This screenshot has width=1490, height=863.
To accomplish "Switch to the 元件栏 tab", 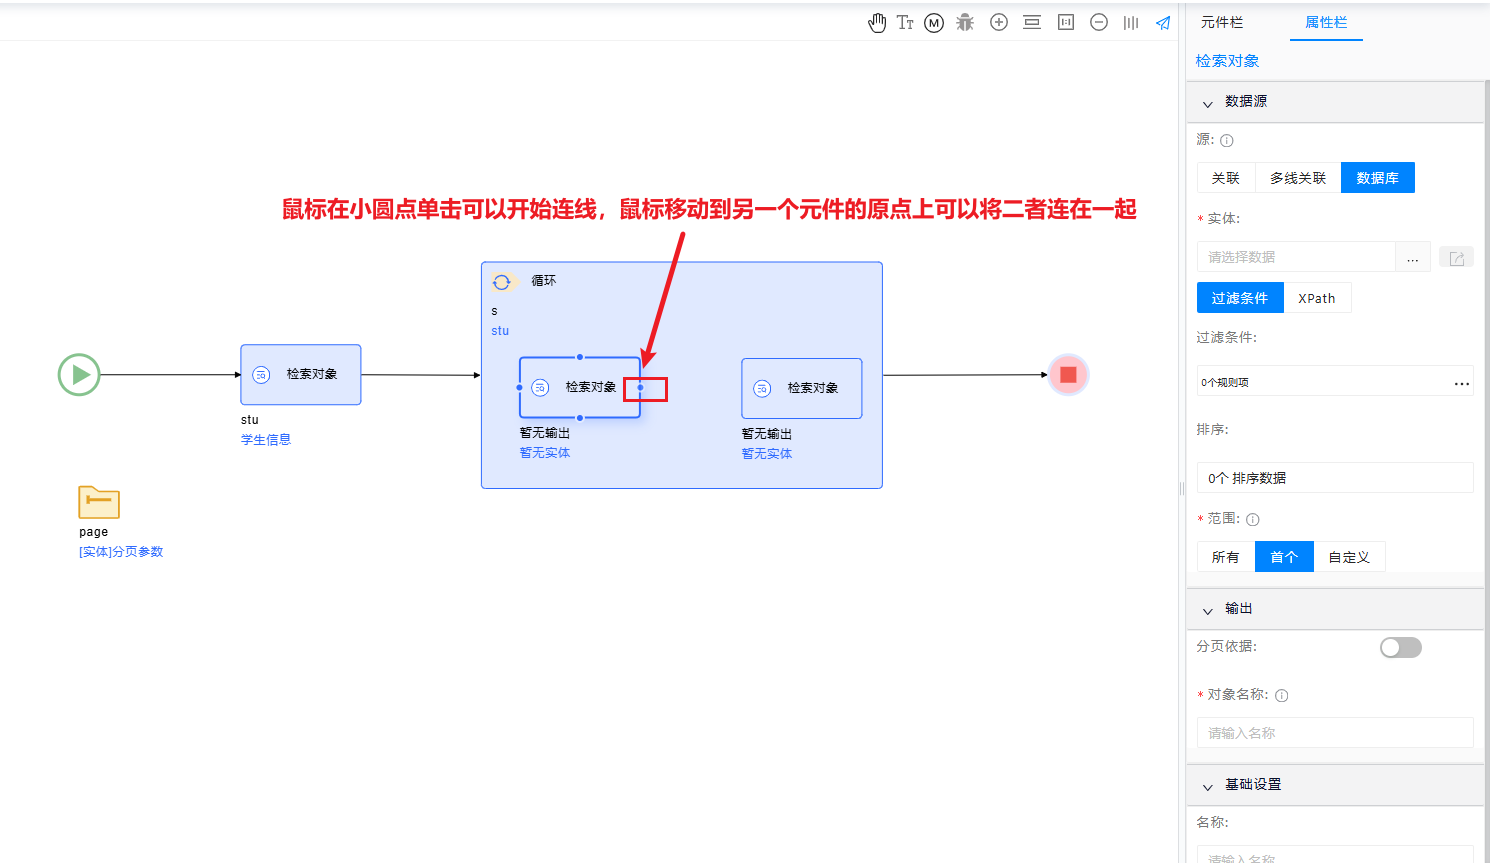I will [1222, 22].
